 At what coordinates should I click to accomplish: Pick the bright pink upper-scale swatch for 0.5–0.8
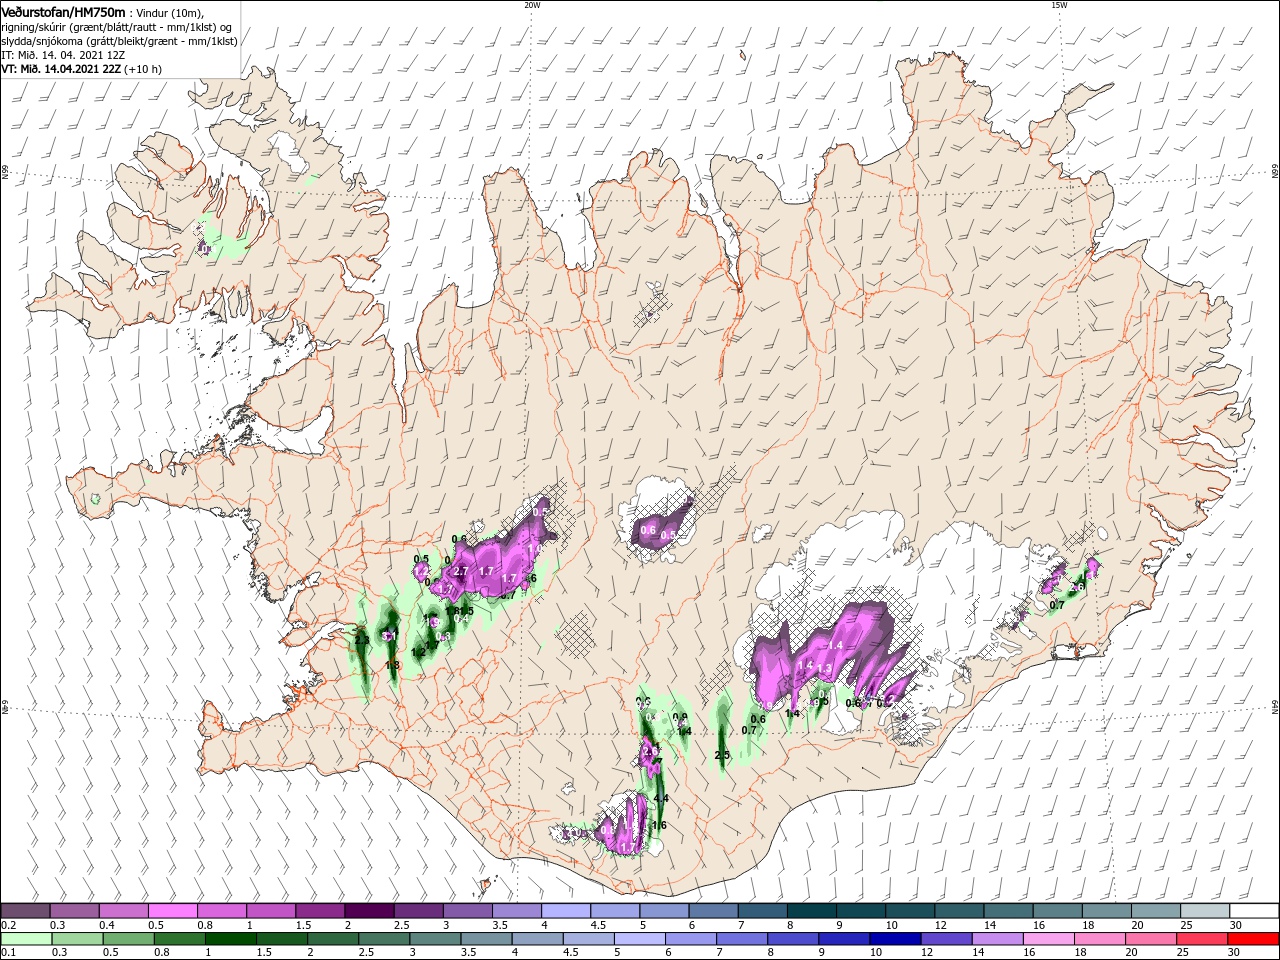[173, 911]
